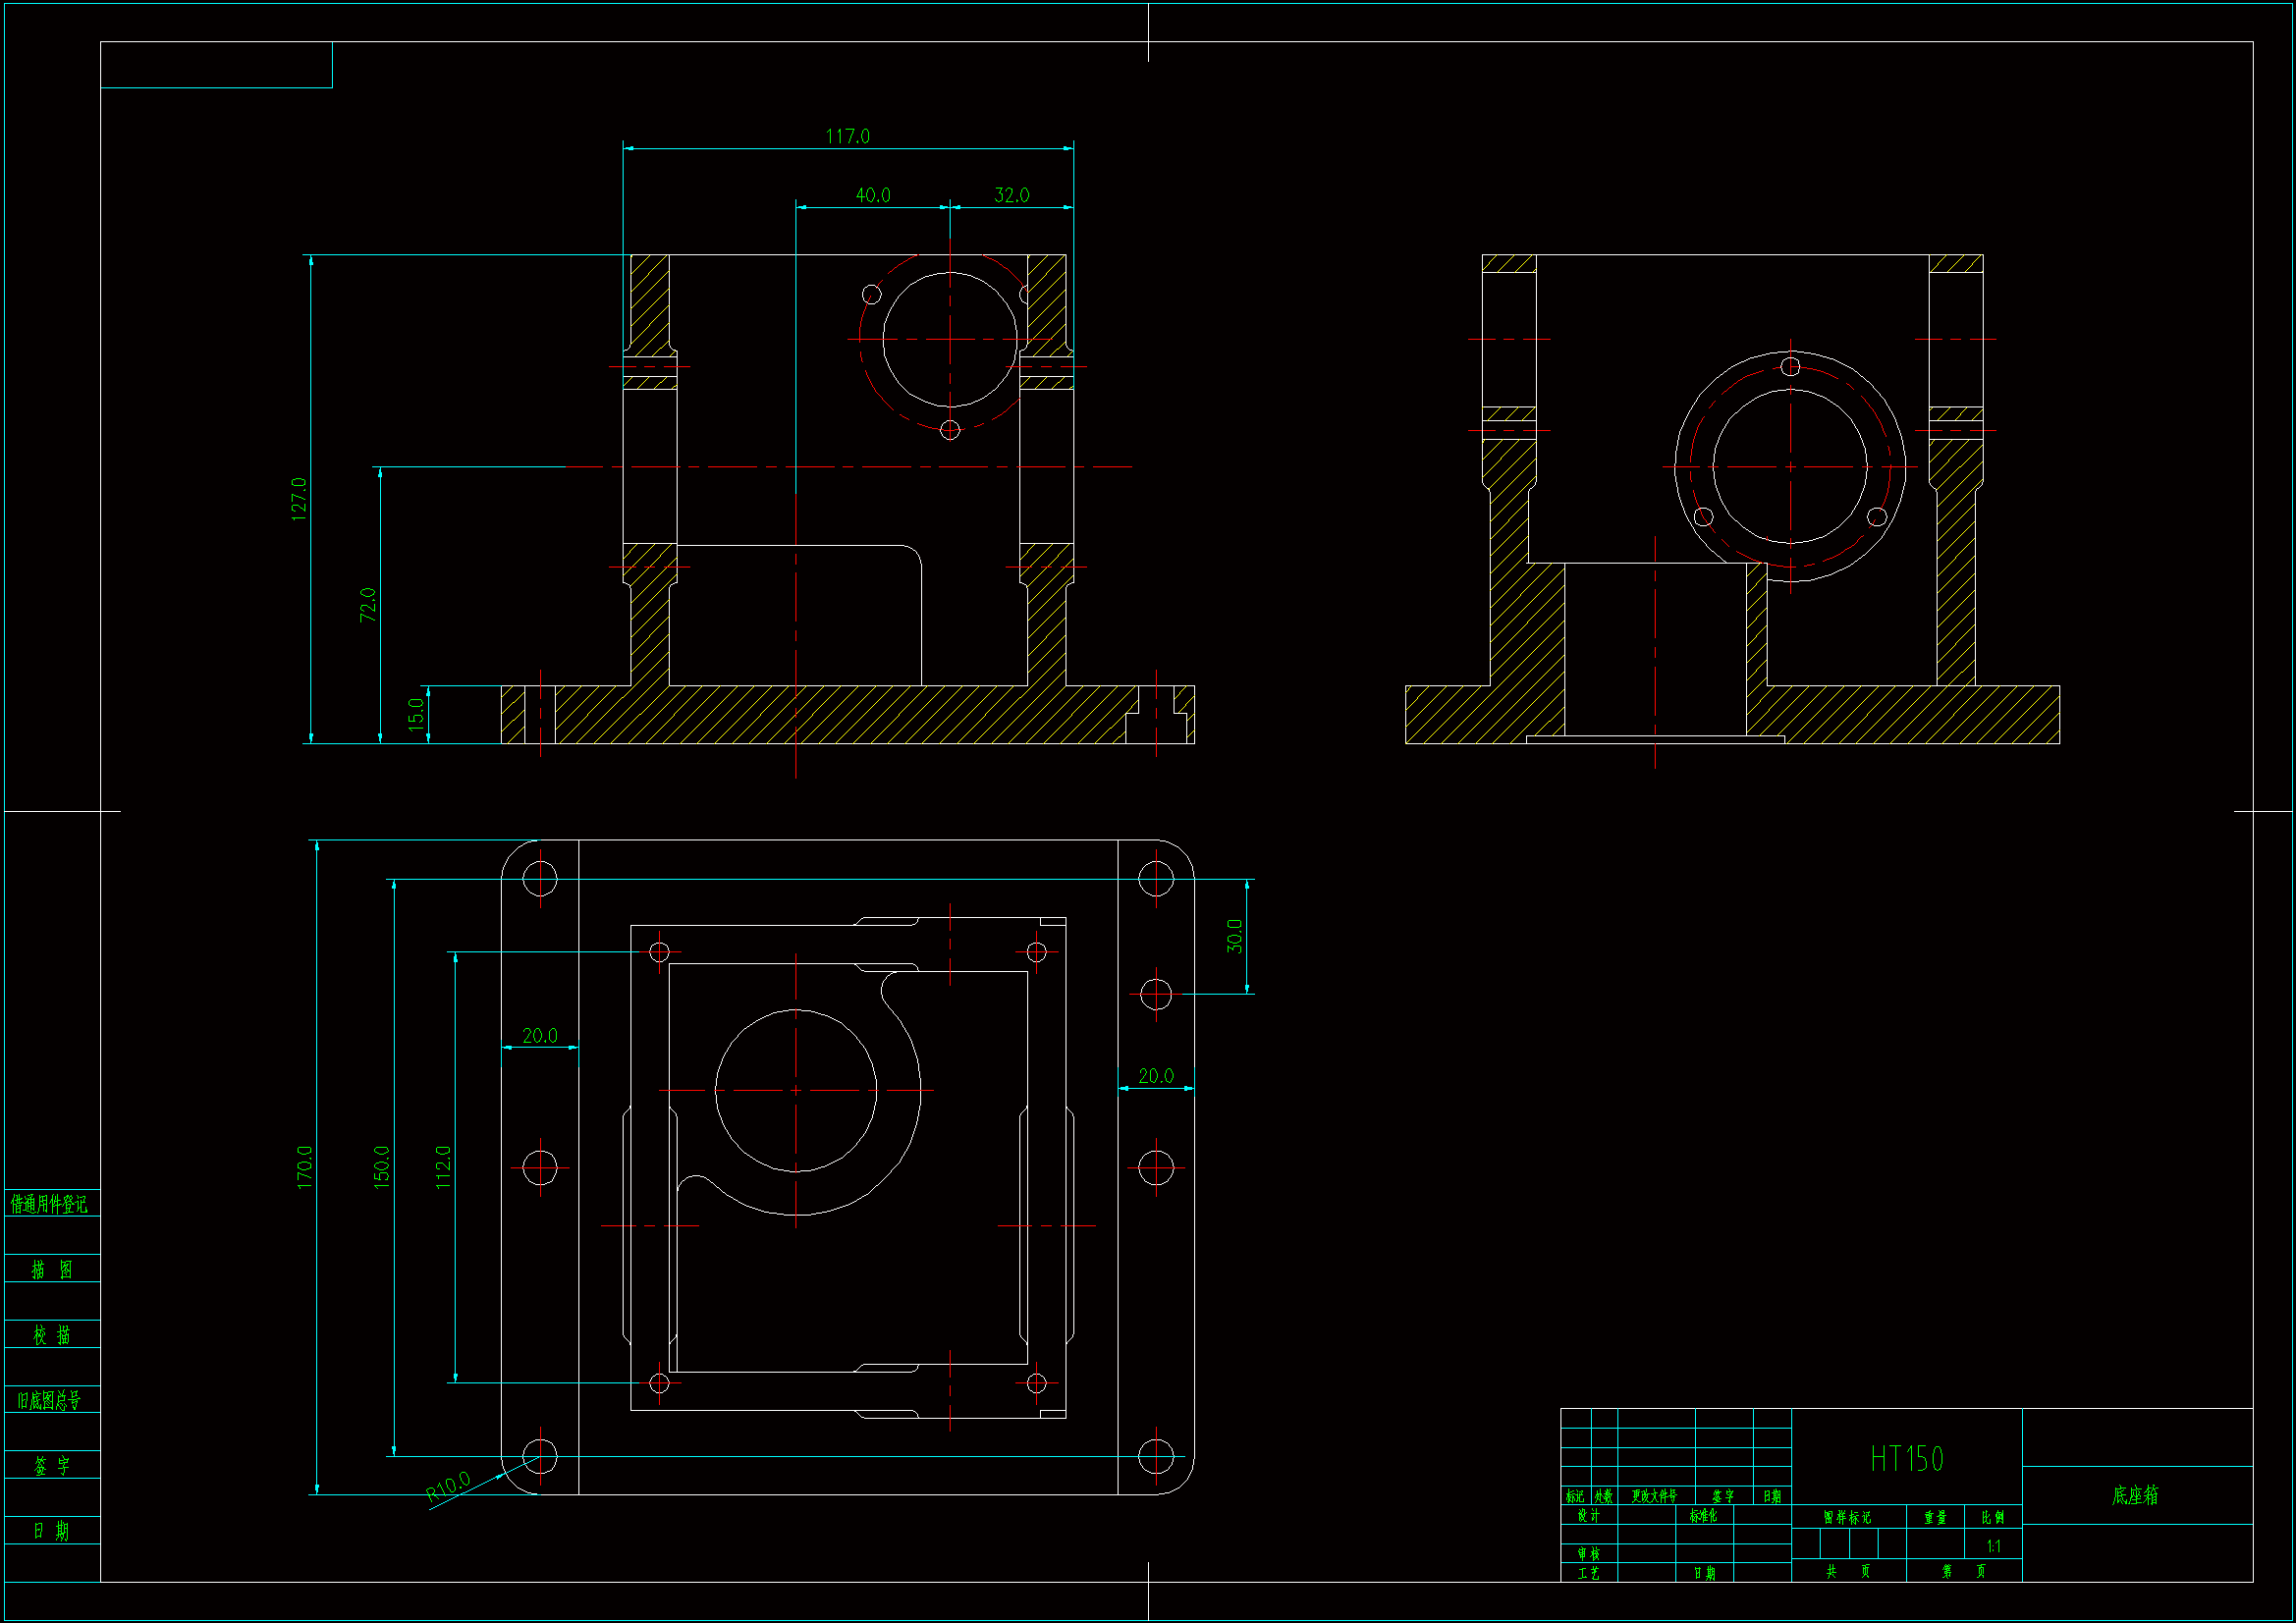Pick the 40.0 dimension text
This screenshot has width=2296, height=1623.
point(872,195)
